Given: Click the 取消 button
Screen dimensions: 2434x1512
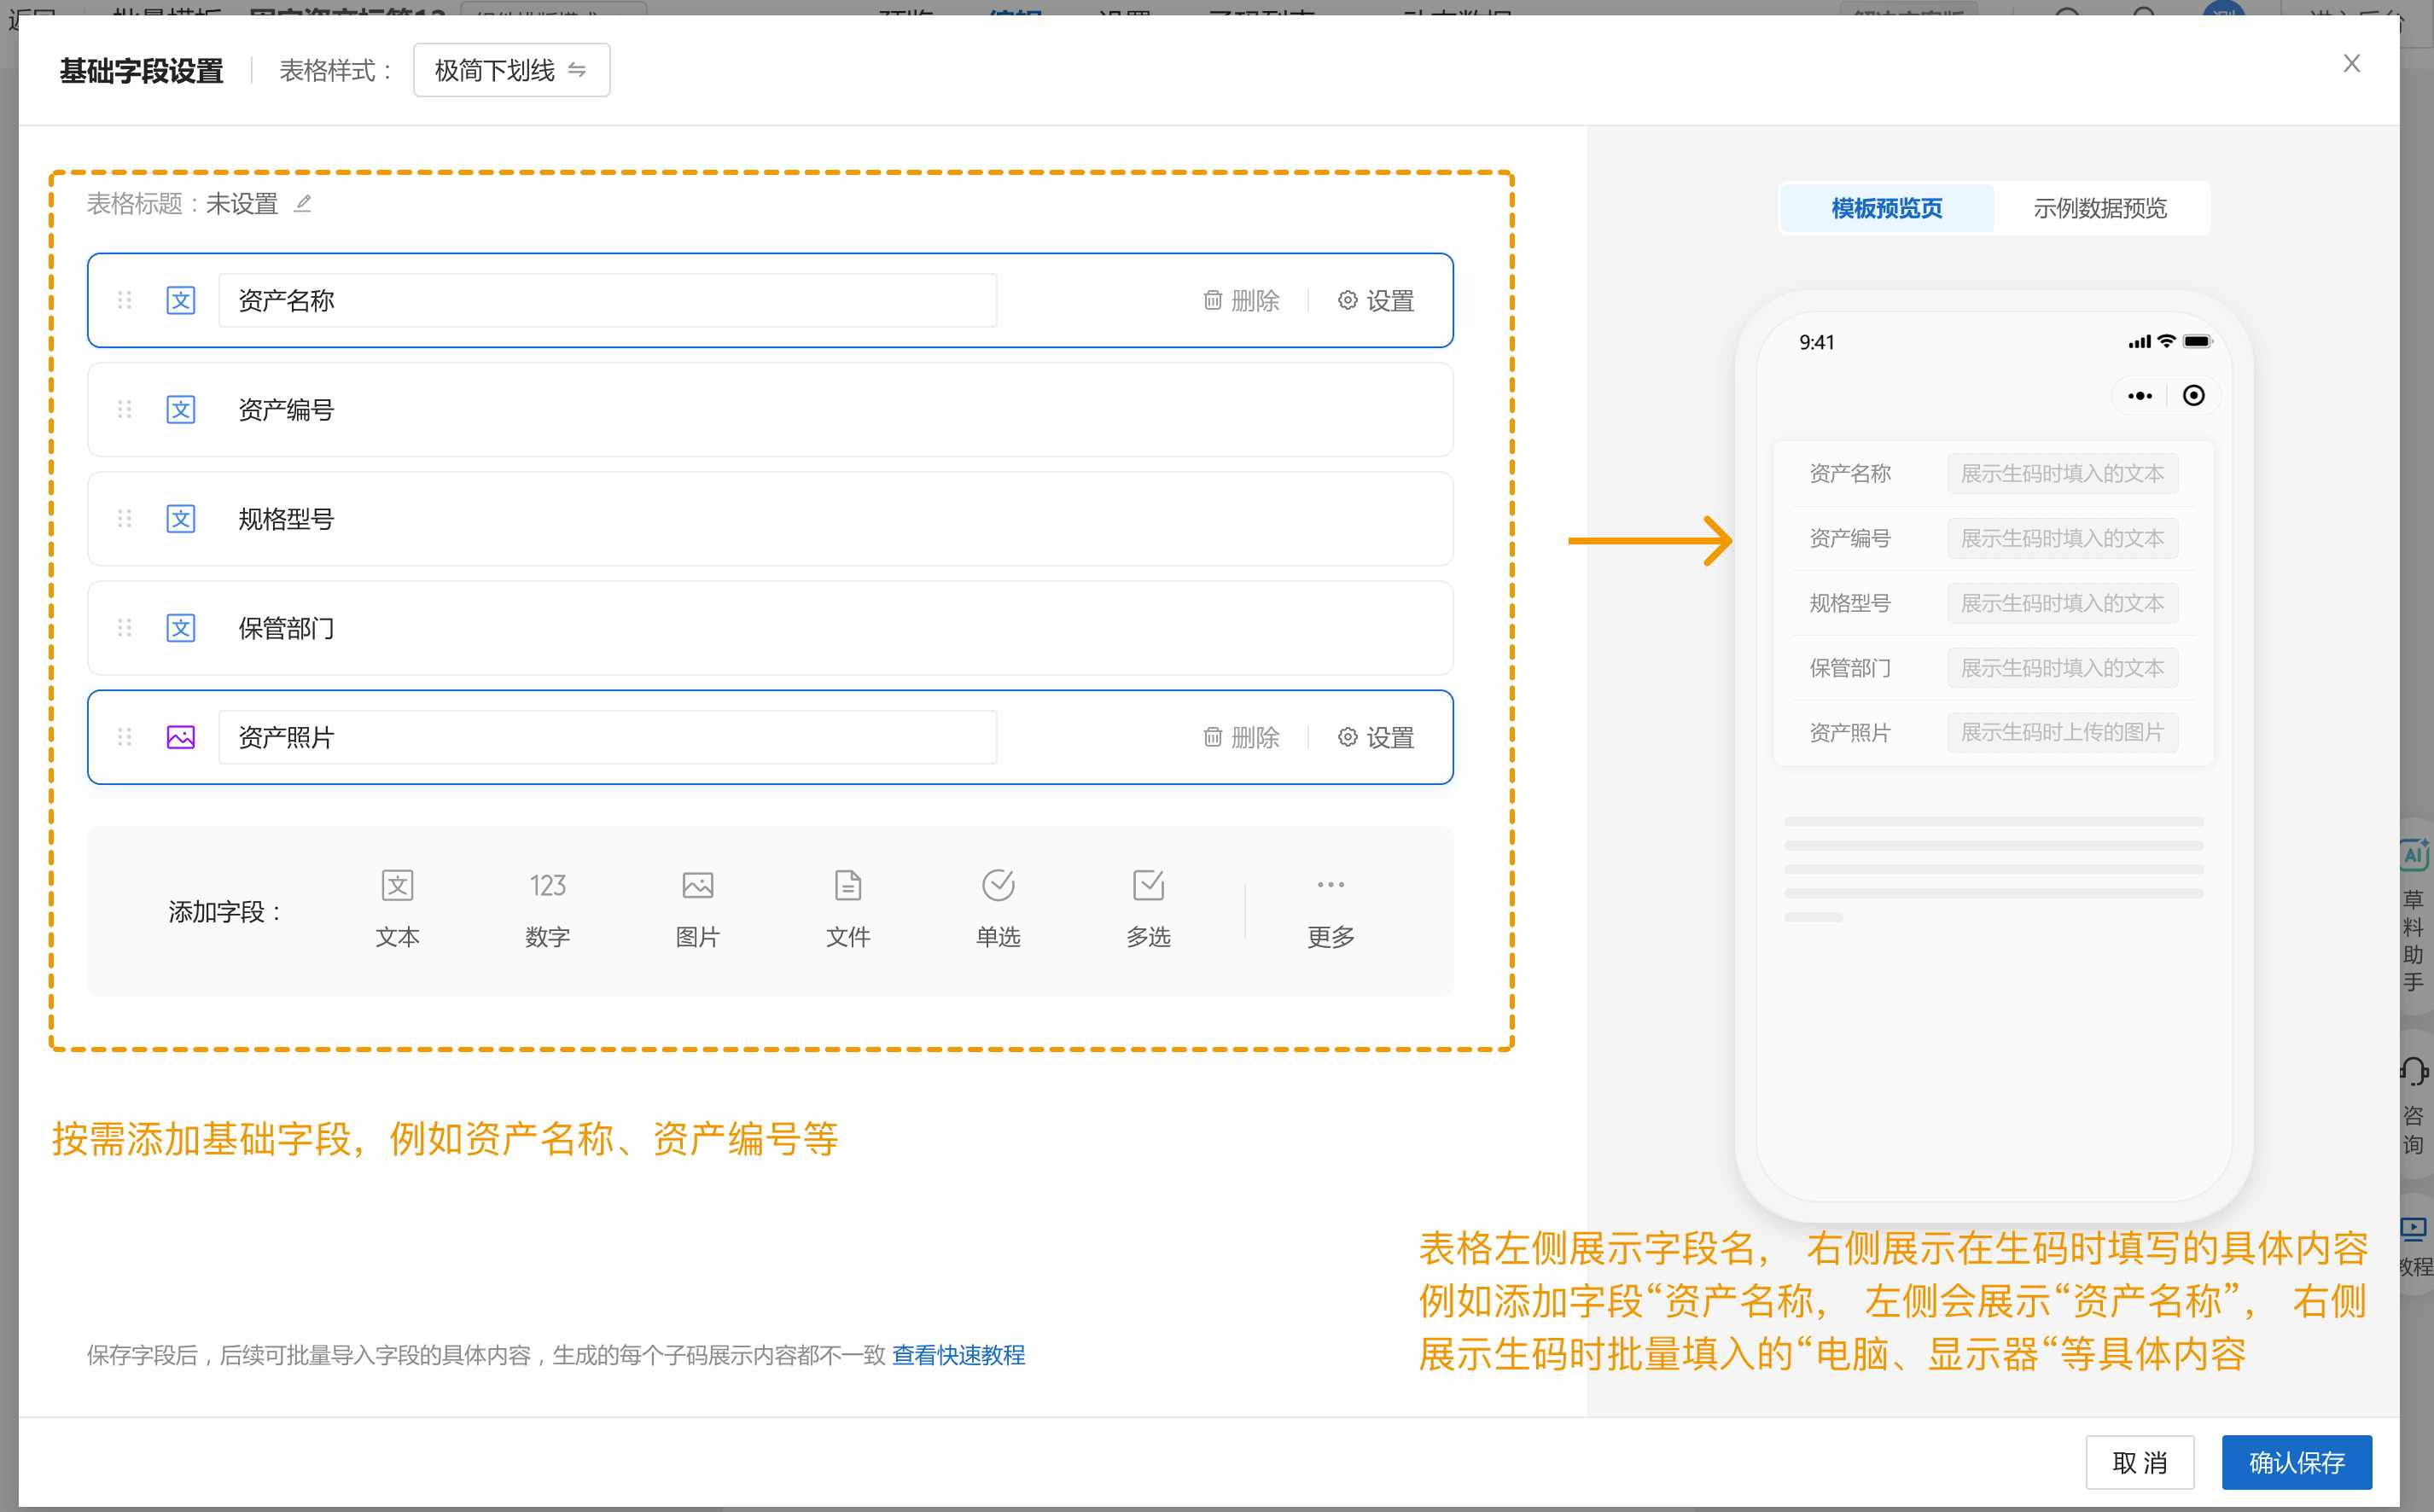Looking at the screenshot, I should [2139, 1462].
